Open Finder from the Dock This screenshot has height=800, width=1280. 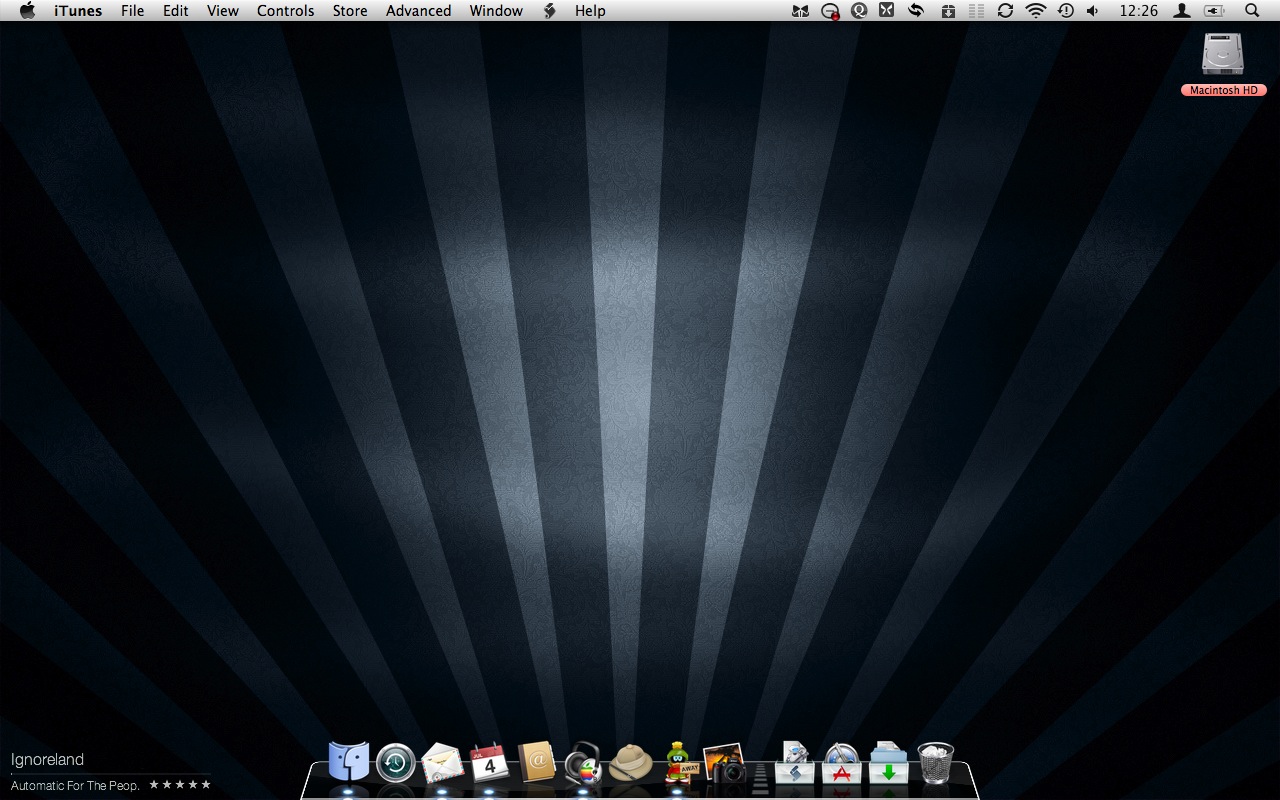coord(349,762)
